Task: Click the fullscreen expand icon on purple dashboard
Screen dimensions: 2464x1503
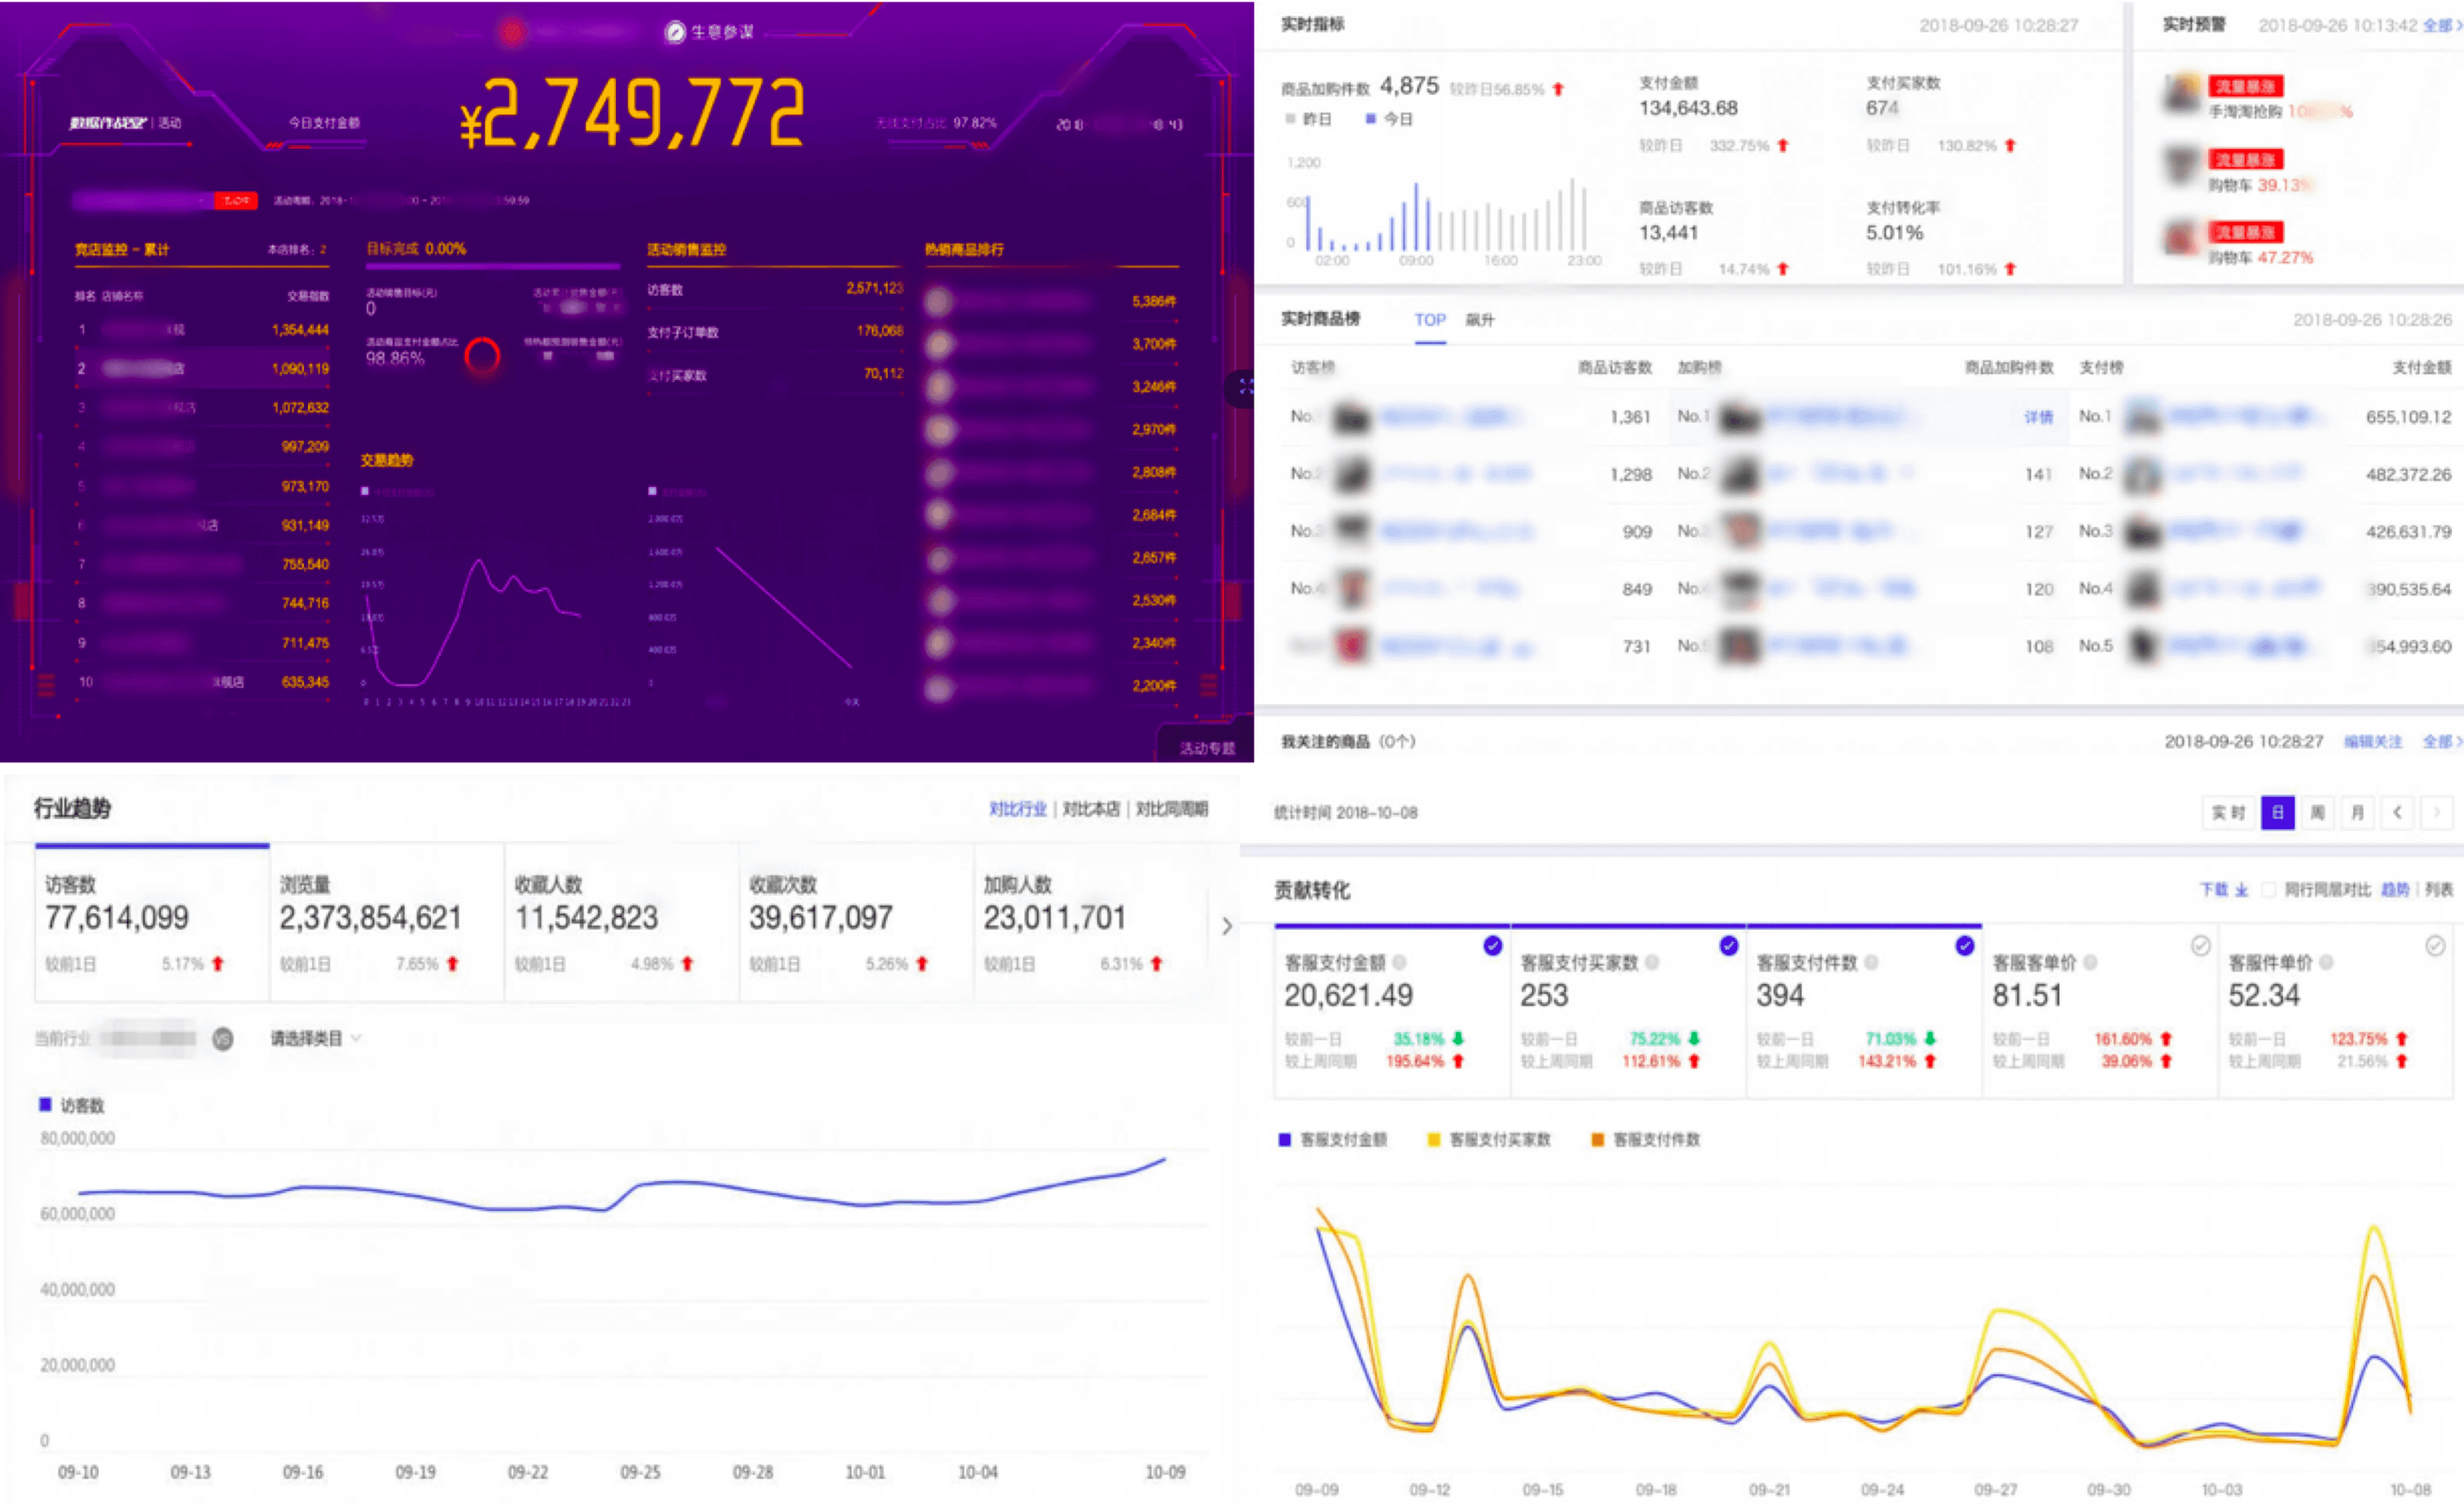Action: pyautogui.click(x=1245, y=387)
